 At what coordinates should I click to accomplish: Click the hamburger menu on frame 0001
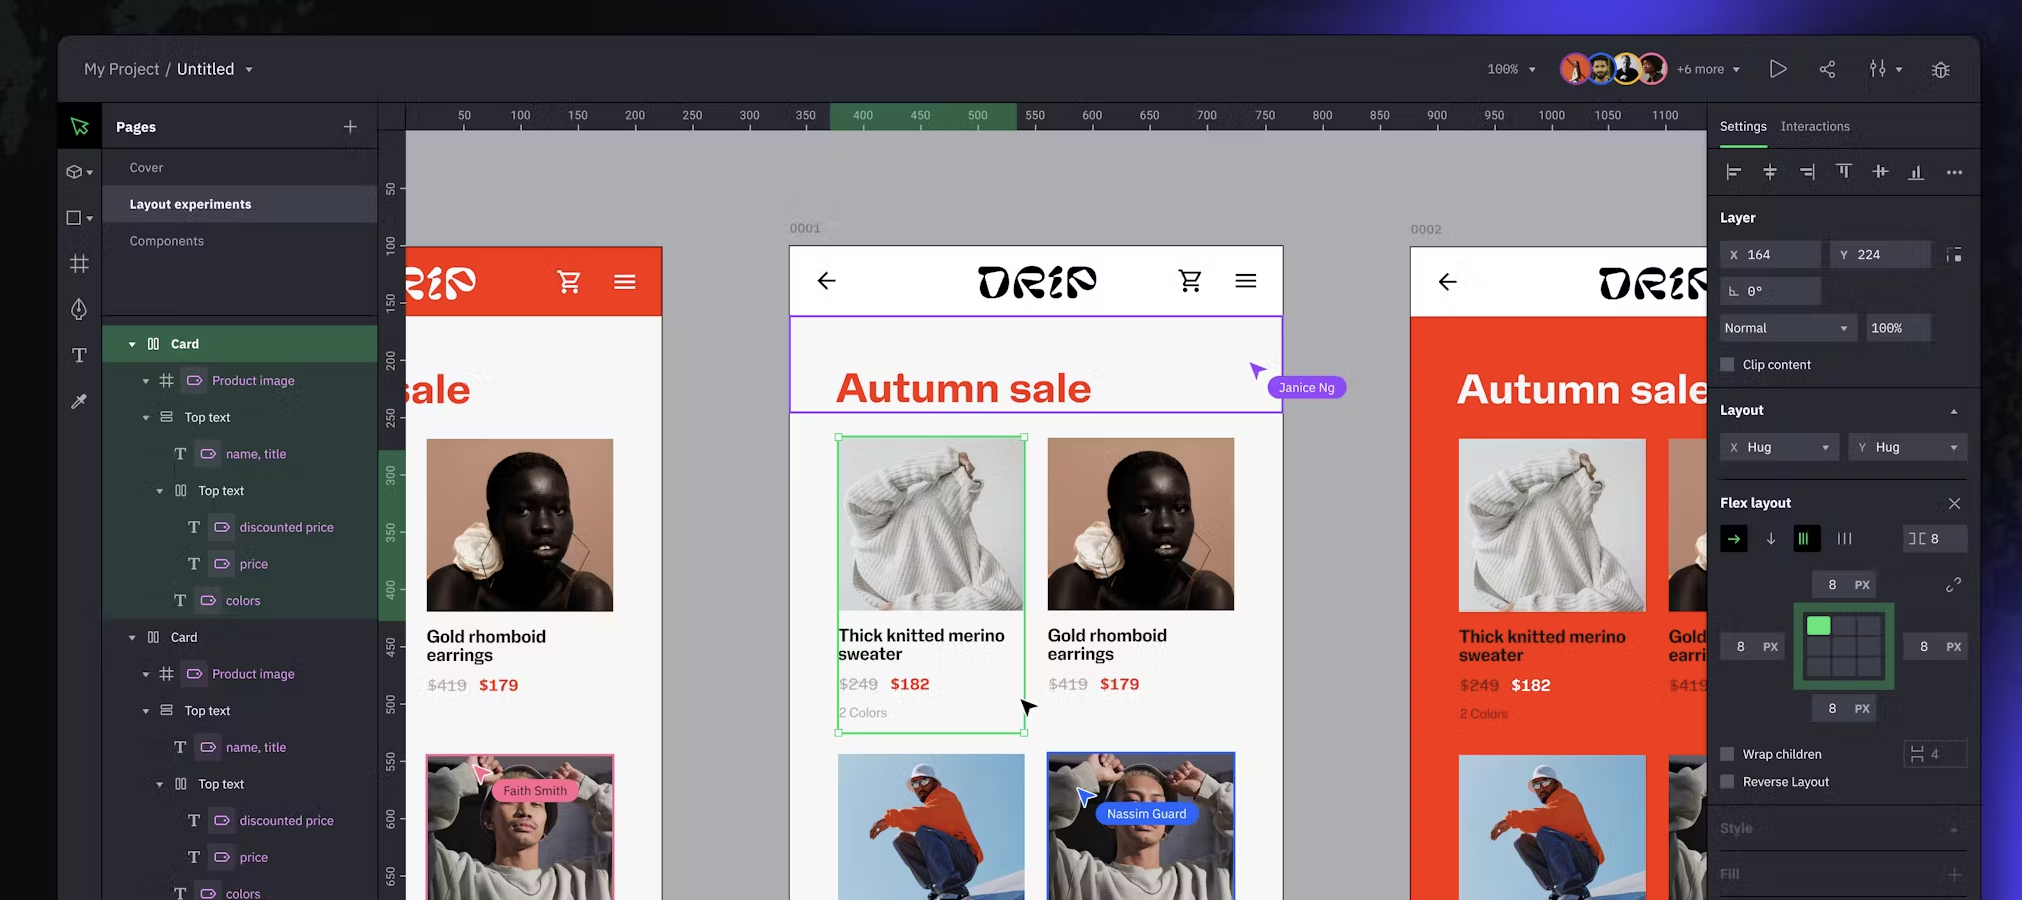click(1246, 281)
